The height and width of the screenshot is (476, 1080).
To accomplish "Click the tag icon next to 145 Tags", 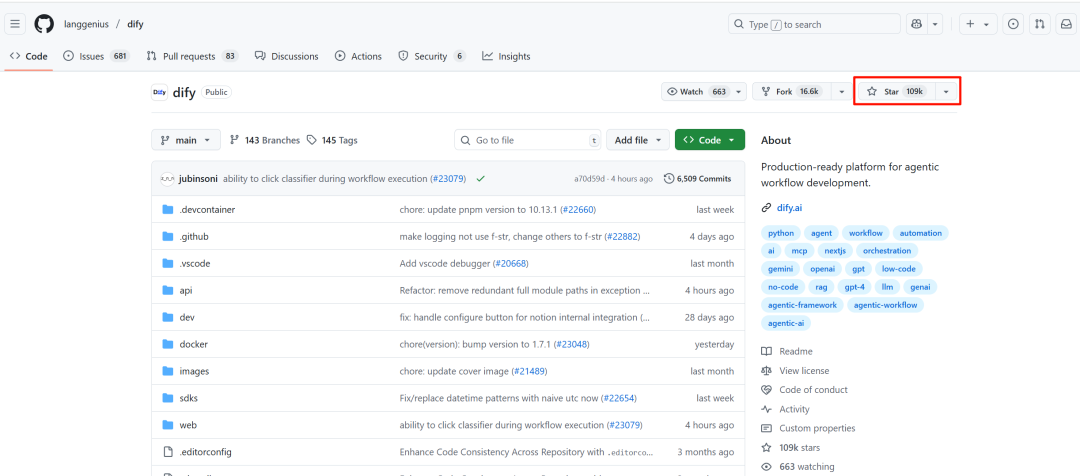I will tap(311, 140).
